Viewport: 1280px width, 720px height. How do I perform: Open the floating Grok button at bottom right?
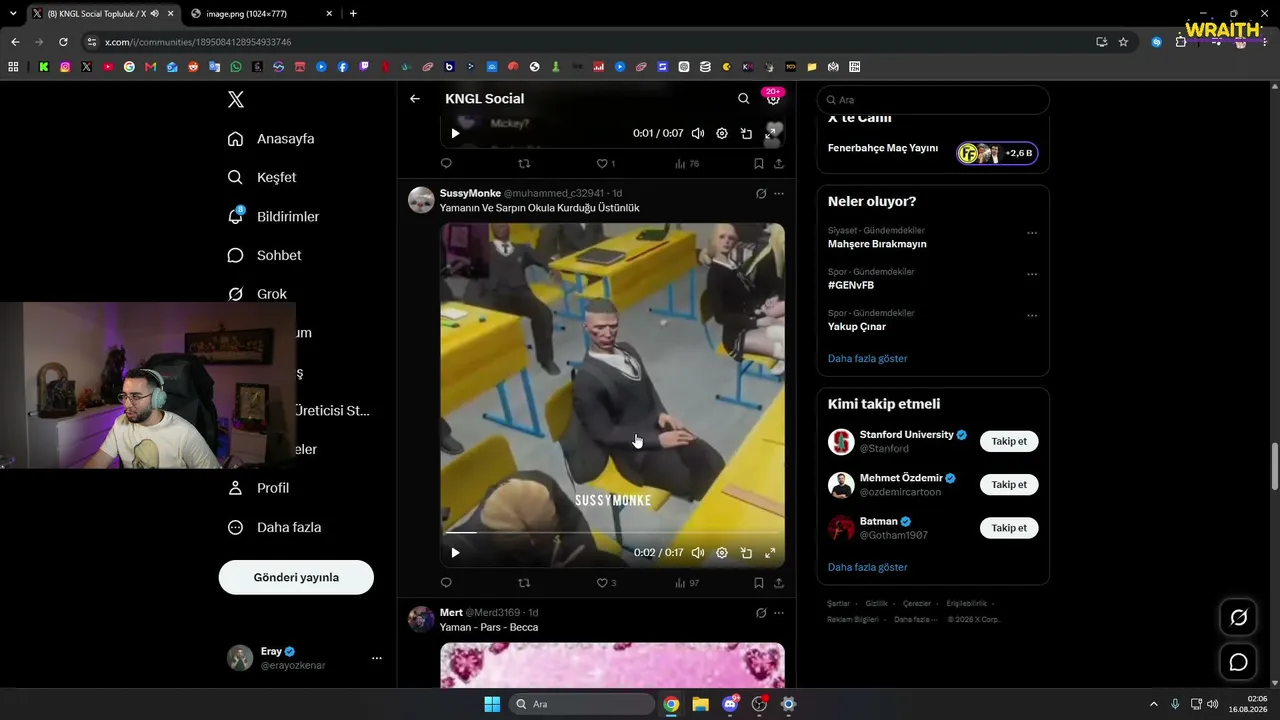1238,618
